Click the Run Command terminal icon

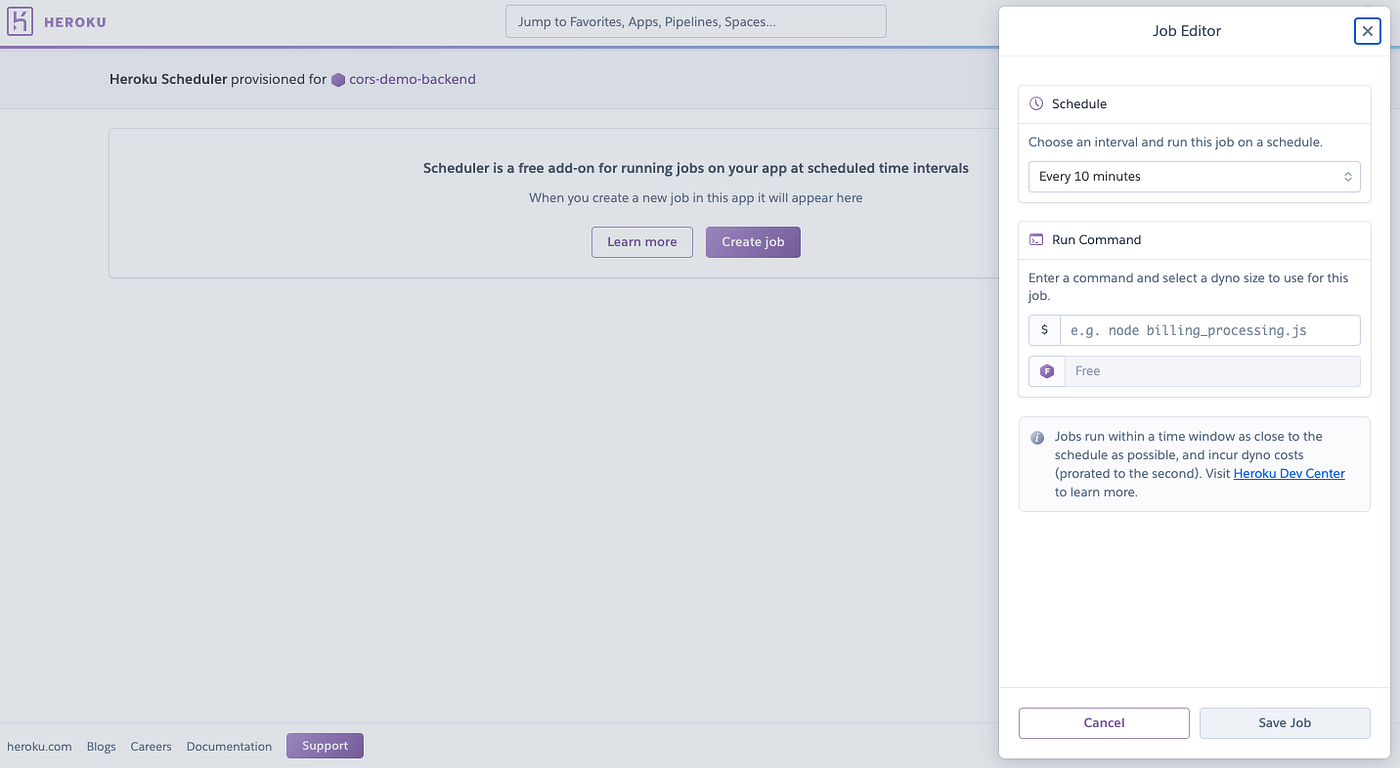point(1036,240)
